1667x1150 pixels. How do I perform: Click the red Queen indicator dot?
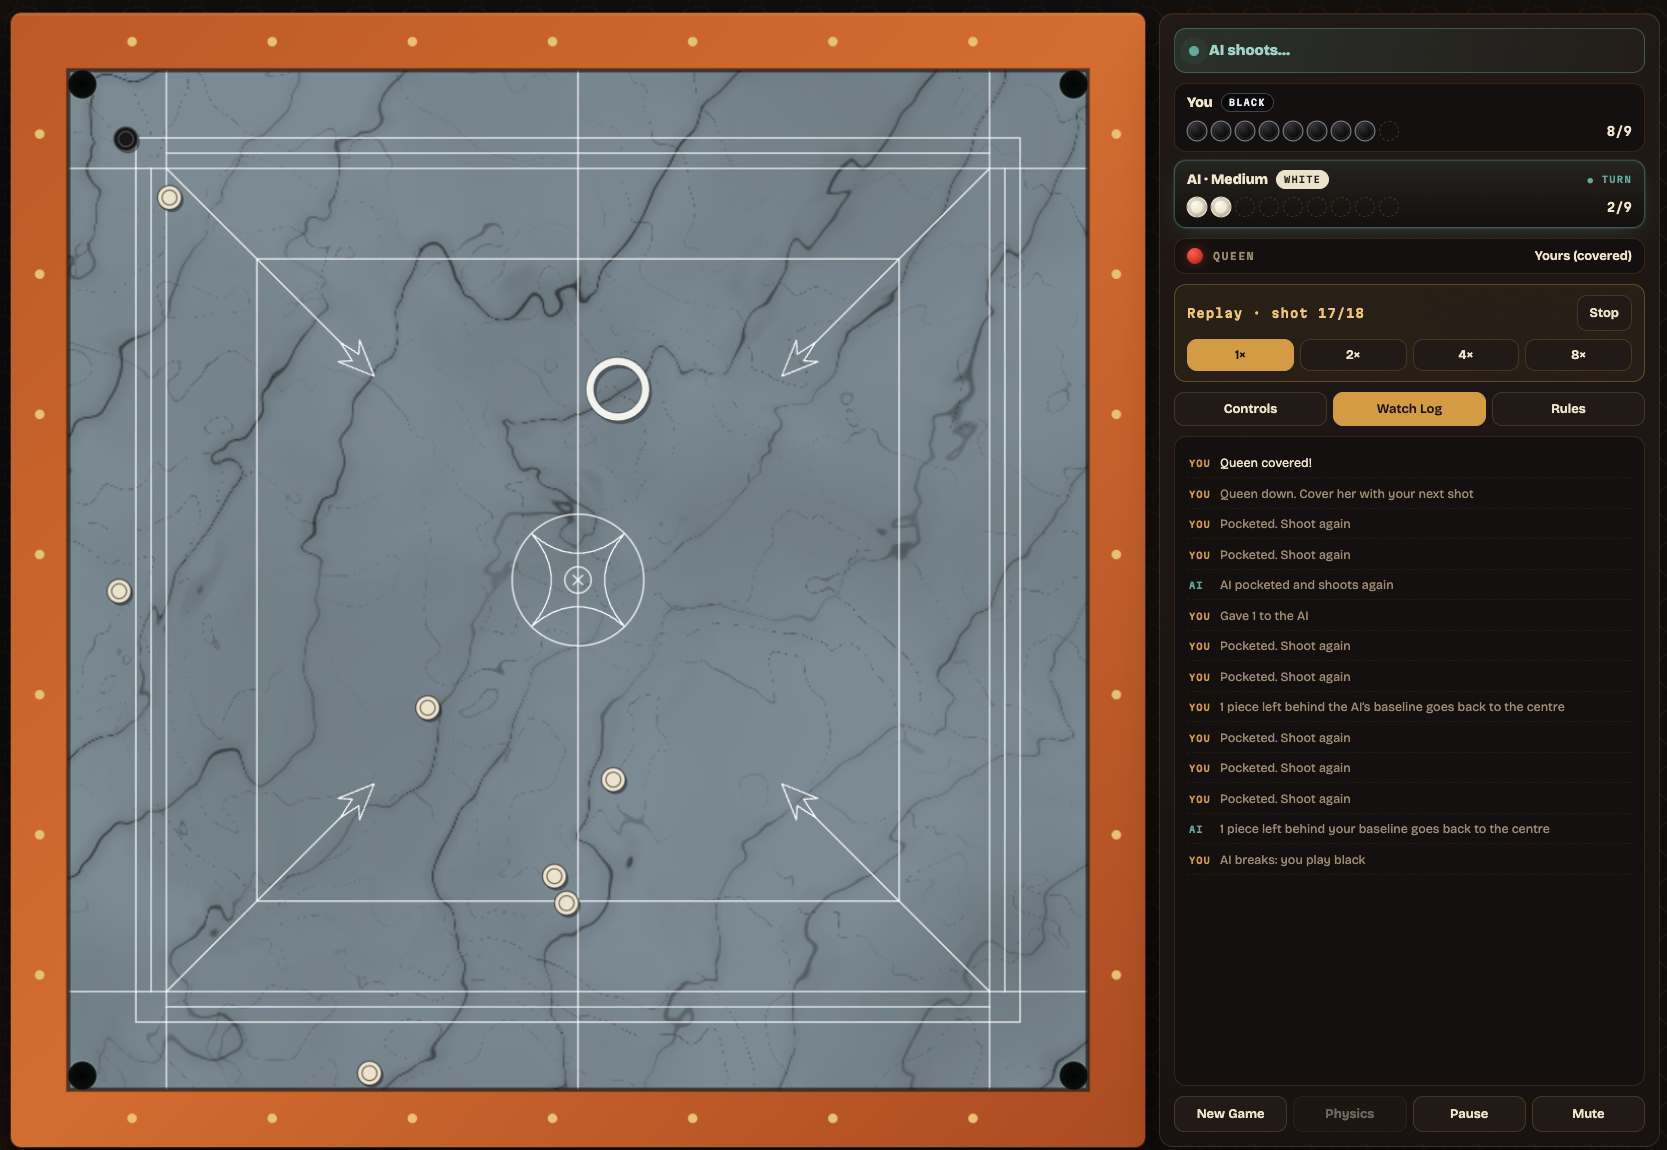pyautogui.click(x=1195, y=256)
